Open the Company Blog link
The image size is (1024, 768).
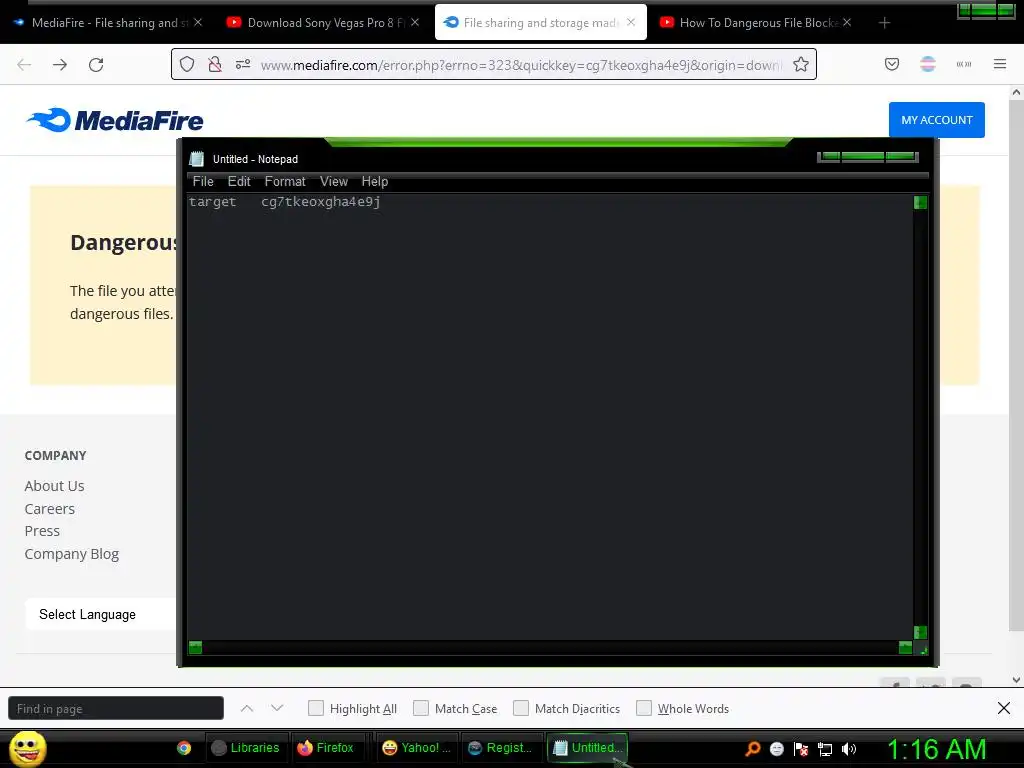coord(72,554)
